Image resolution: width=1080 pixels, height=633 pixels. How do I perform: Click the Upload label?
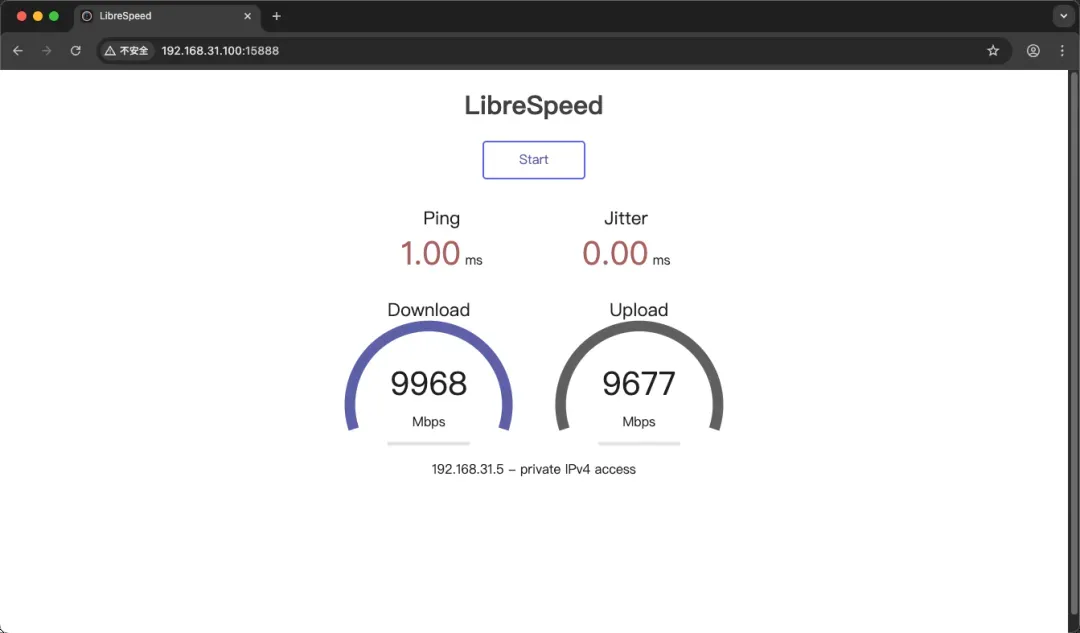click(638, 310)
